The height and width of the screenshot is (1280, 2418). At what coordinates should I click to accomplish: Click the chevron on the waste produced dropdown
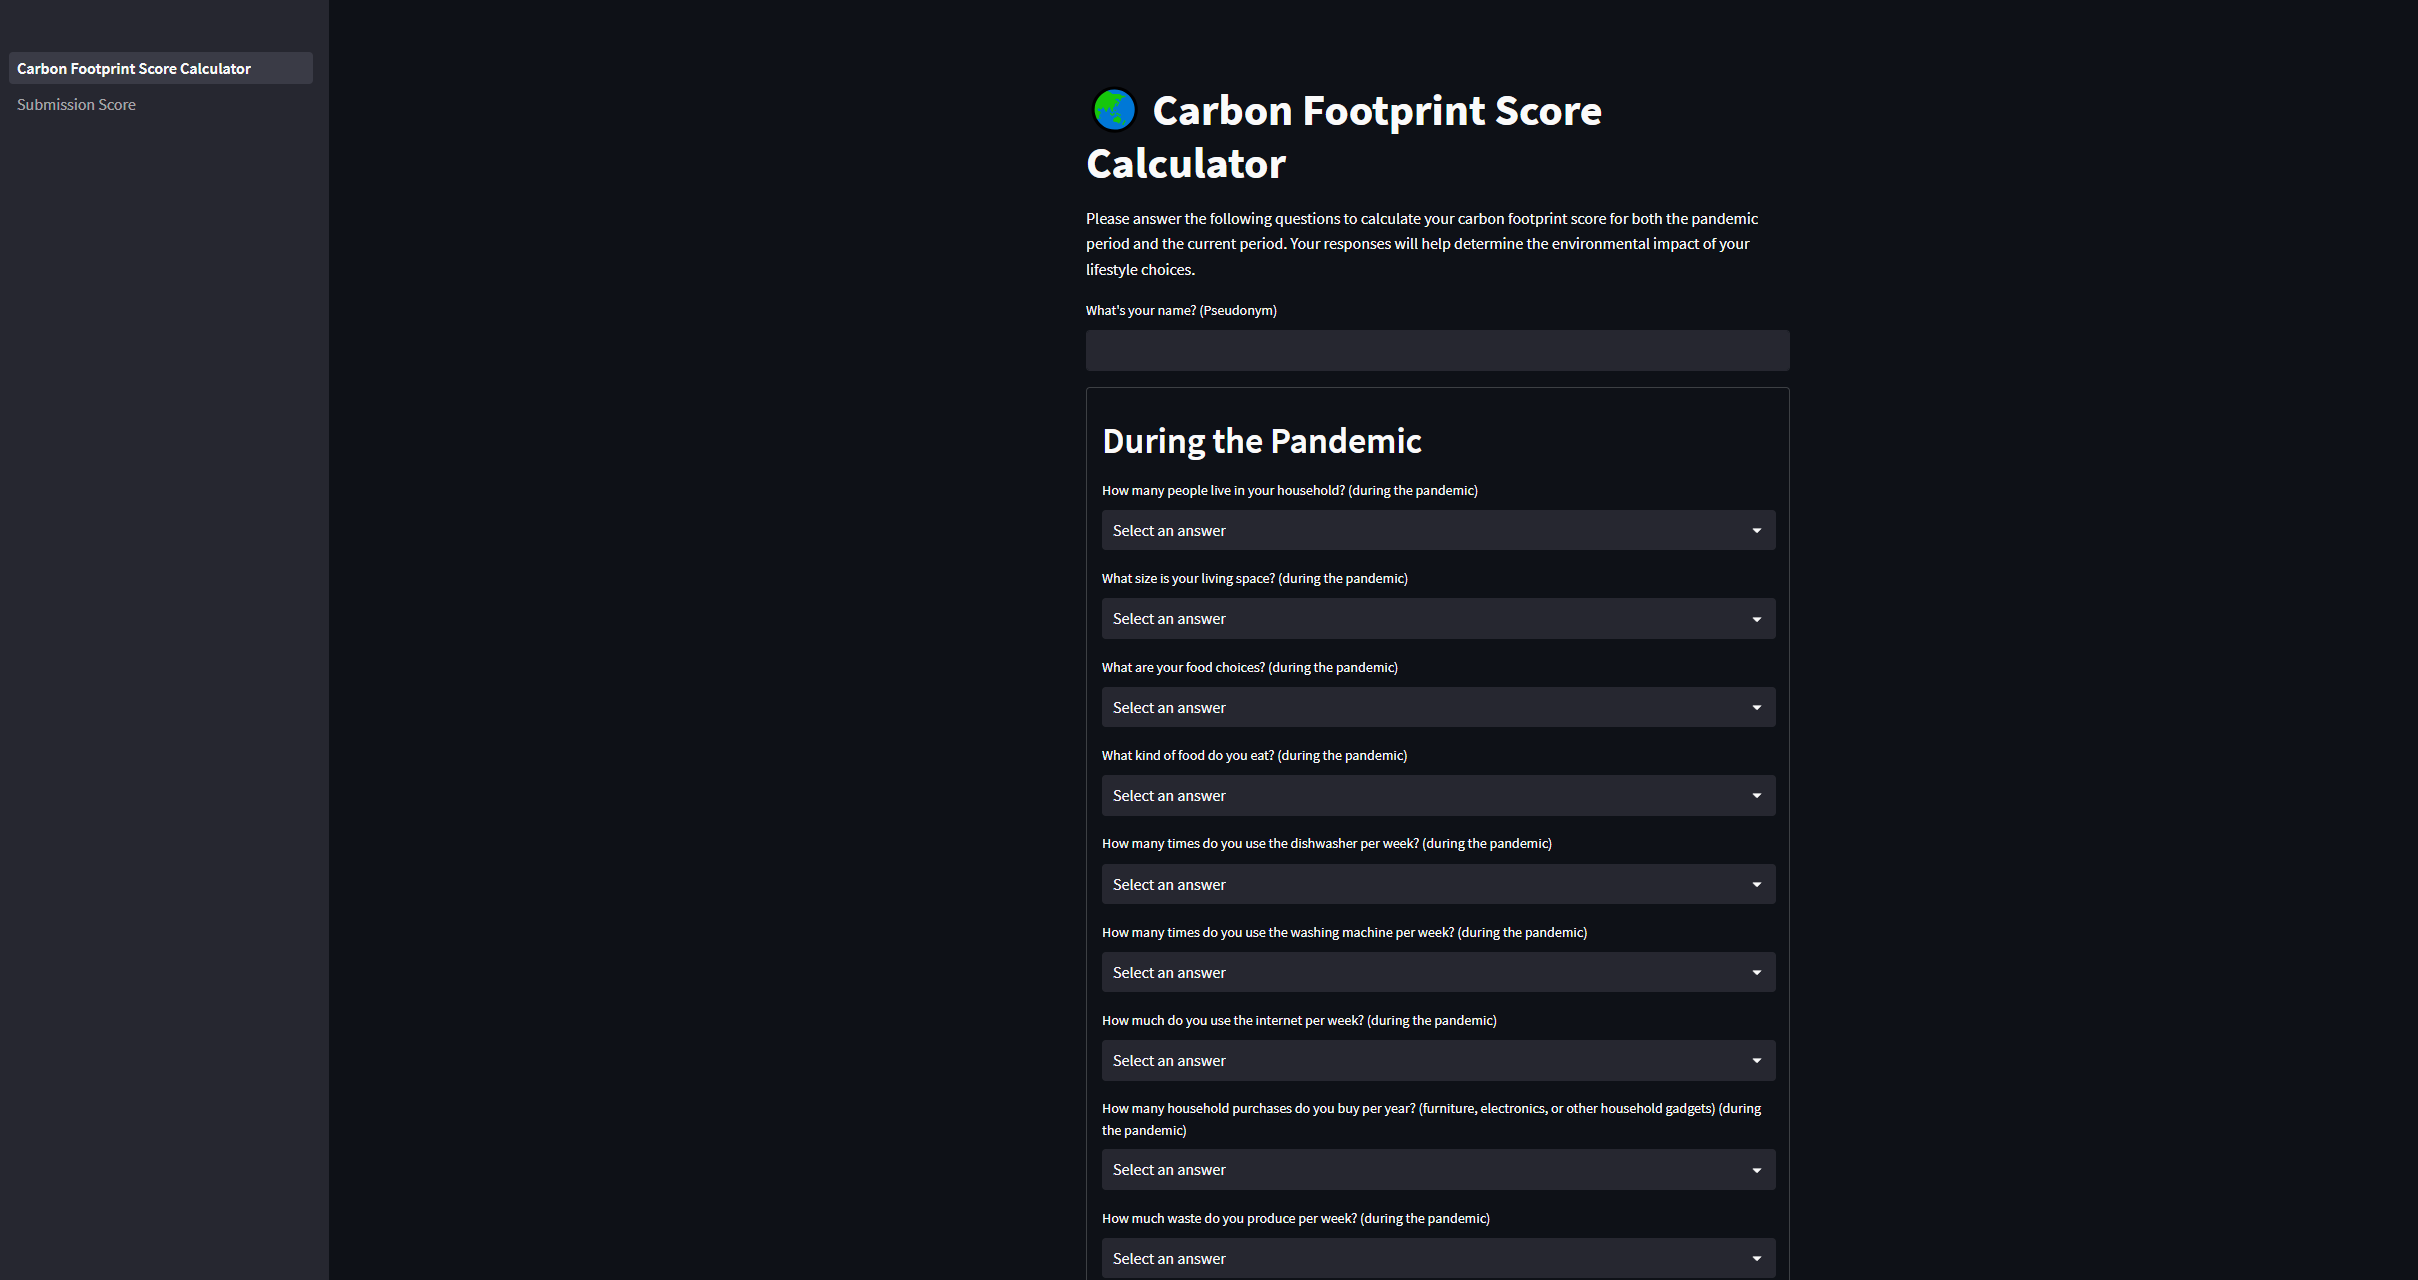(x=1757, y=1258)
